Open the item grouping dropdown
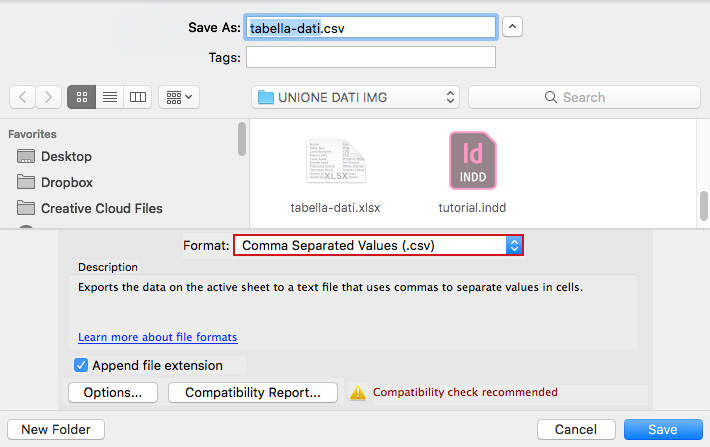Screen dimensions: 710x447 click(179, 97)
